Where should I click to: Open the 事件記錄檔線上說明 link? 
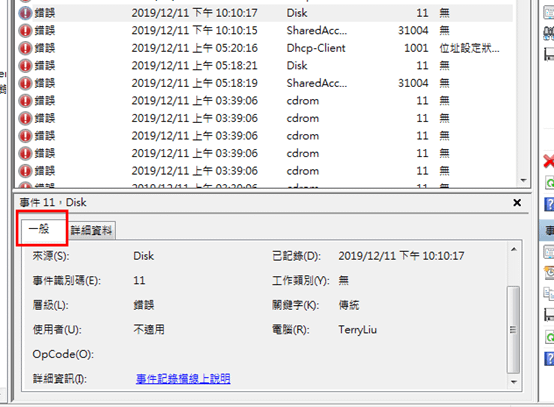point(183,379)
